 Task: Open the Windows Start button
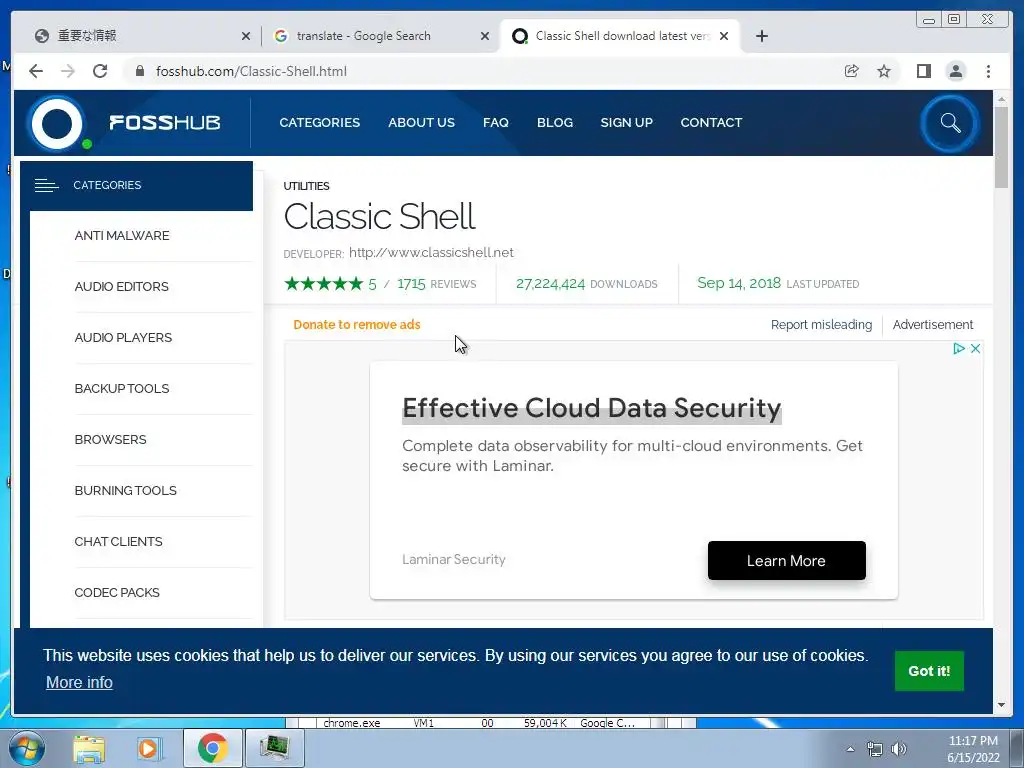click(x=26, y=748)
